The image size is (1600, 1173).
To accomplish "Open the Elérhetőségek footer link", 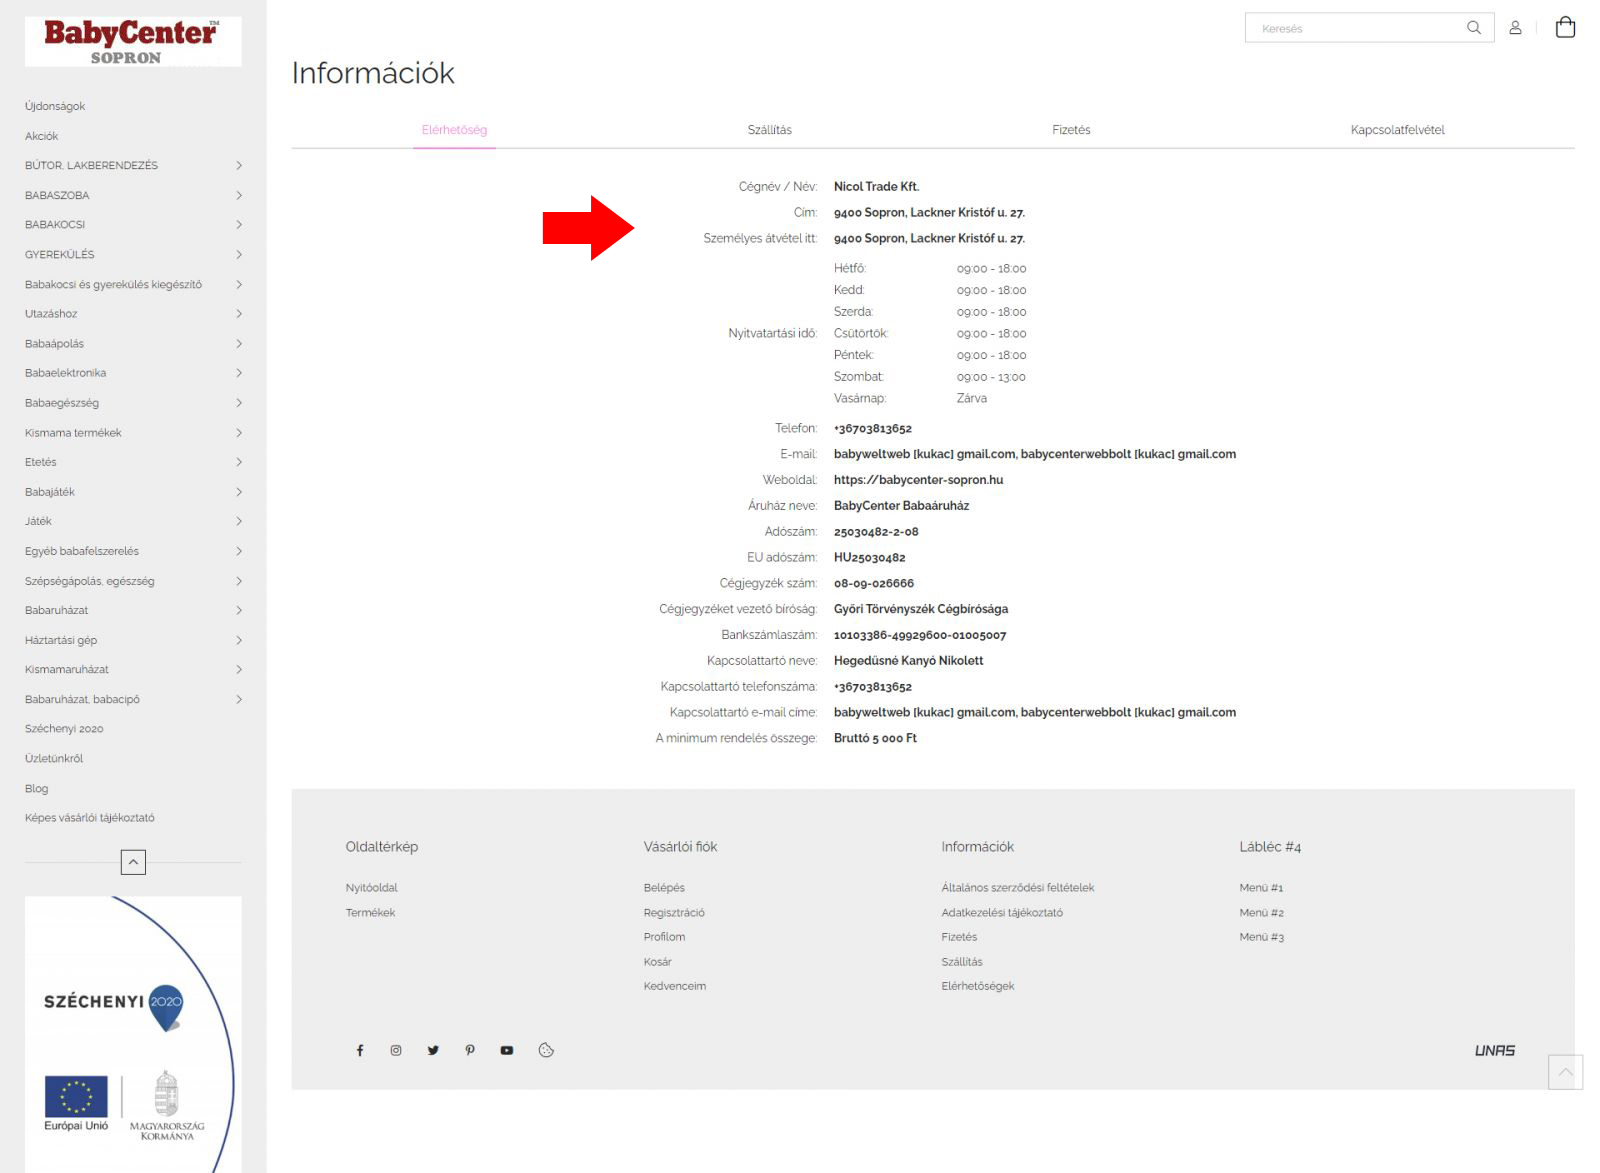I will pyautogui.click(x=978, y=986).
